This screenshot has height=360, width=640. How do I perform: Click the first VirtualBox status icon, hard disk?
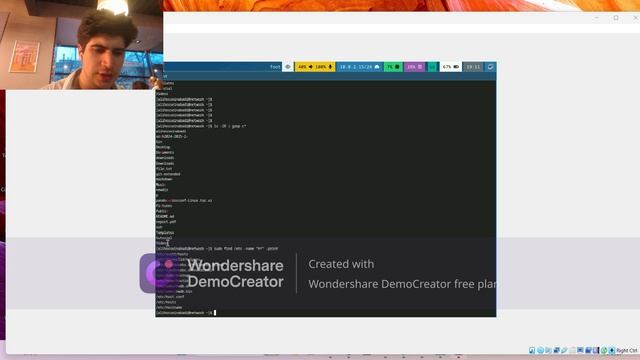click(x=532, y=350)
